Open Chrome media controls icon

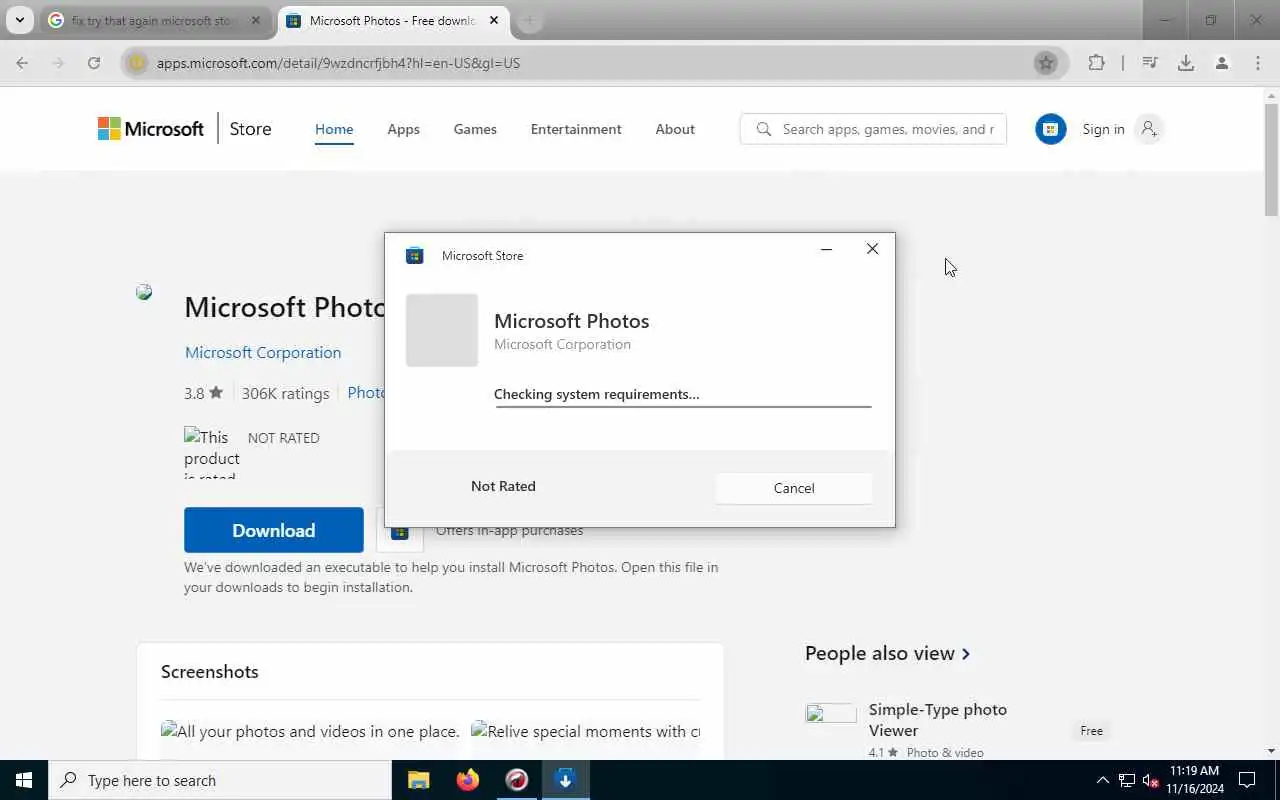[x=1150, y=63]
